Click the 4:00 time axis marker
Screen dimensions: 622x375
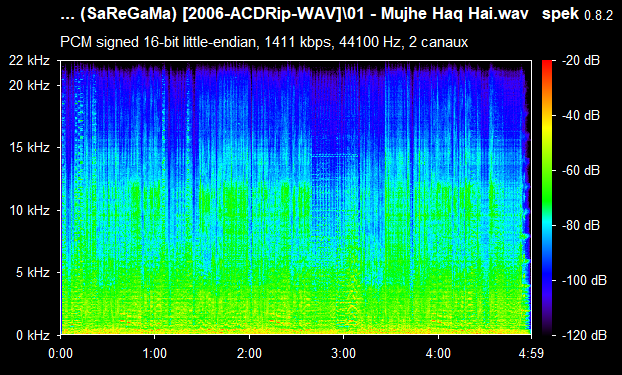438,353
